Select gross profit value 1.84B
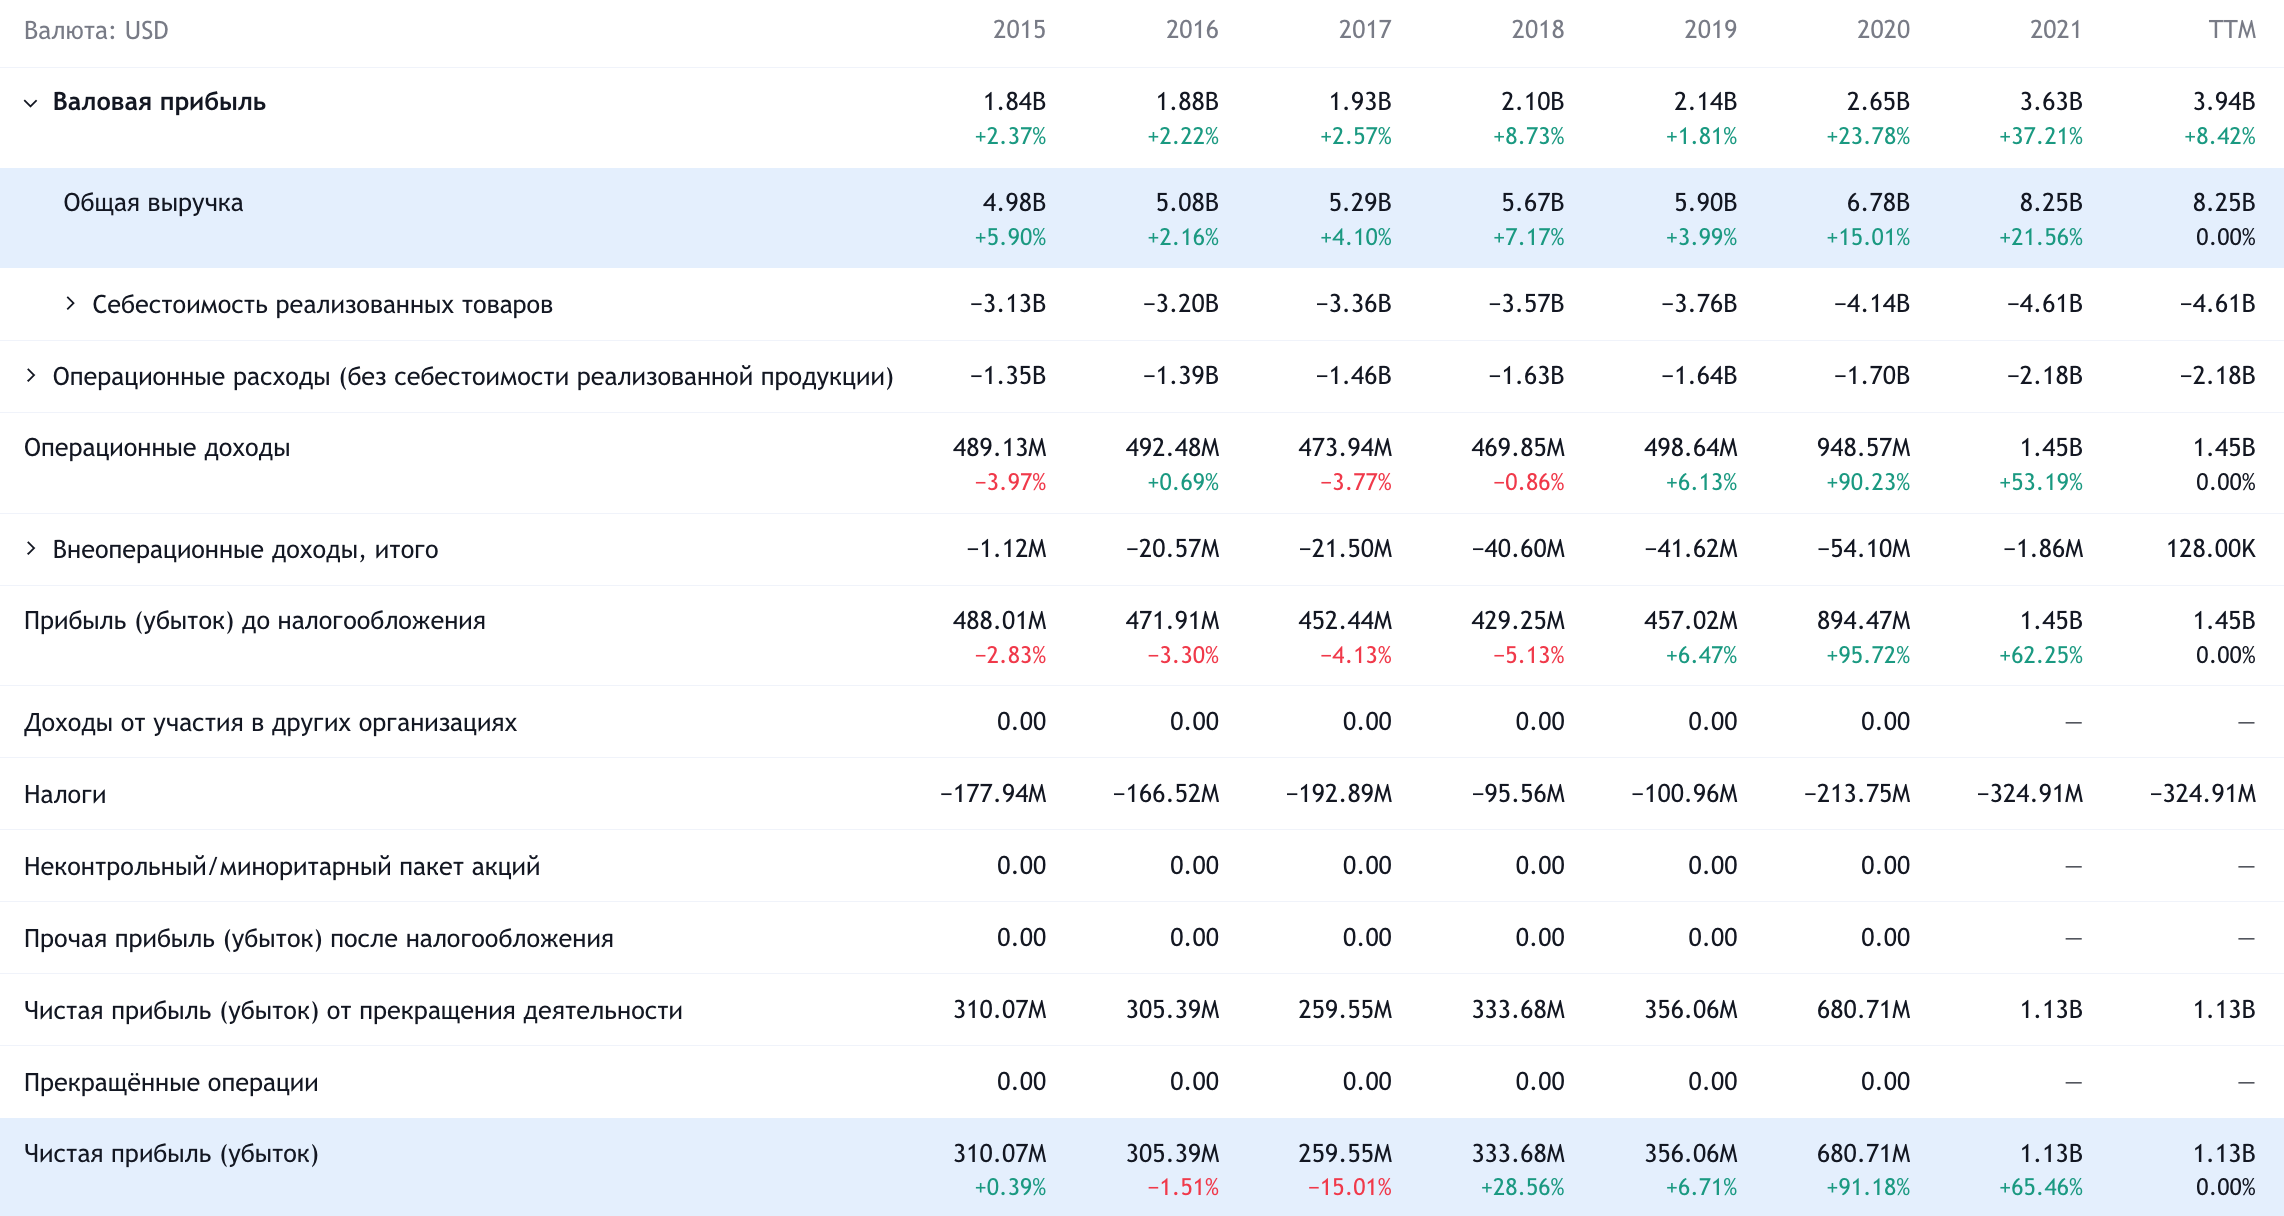Screen dimensions: 2284x1216 pos(1014,102)
